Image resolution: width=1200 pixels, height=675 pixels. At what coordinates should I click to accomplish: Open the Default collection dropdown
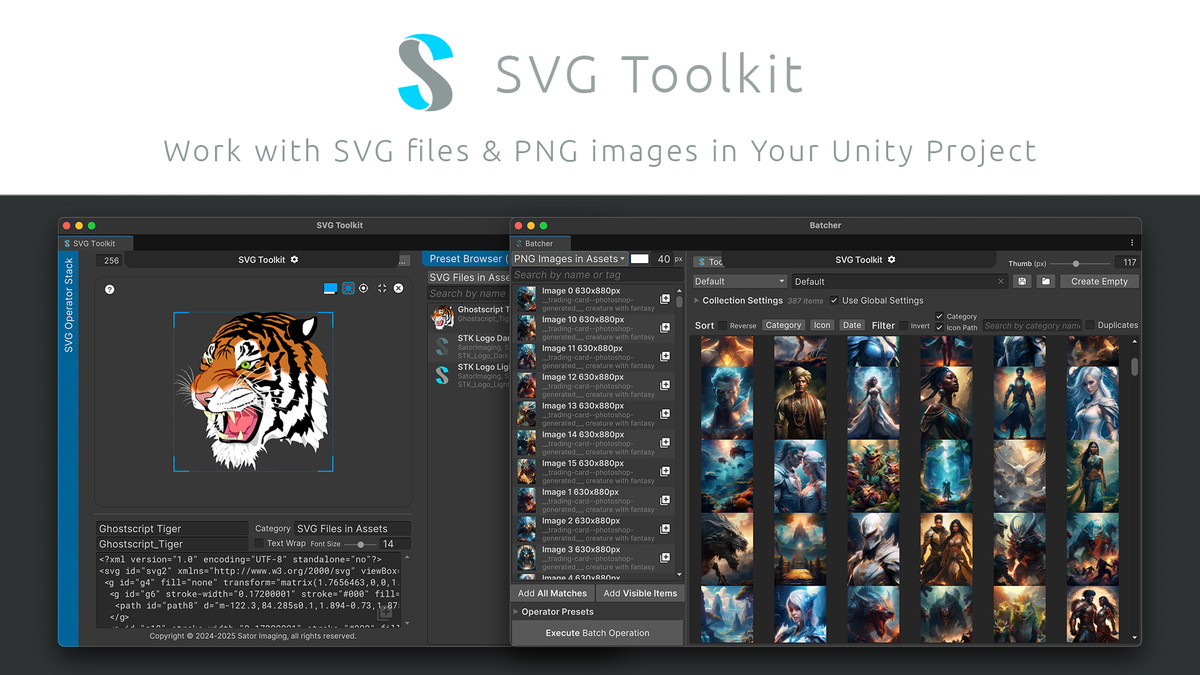(x=740, y=282)
